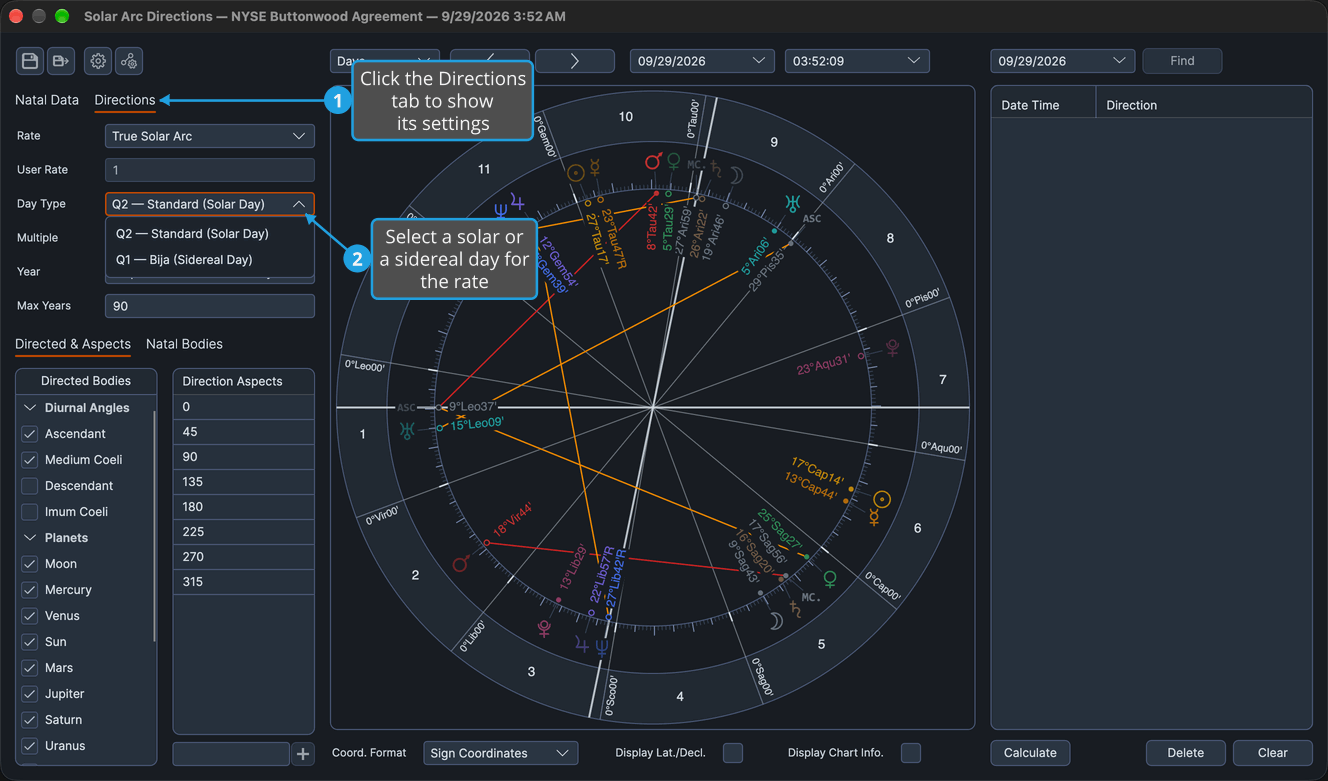Click the new aspect input field

click(231, 753)
